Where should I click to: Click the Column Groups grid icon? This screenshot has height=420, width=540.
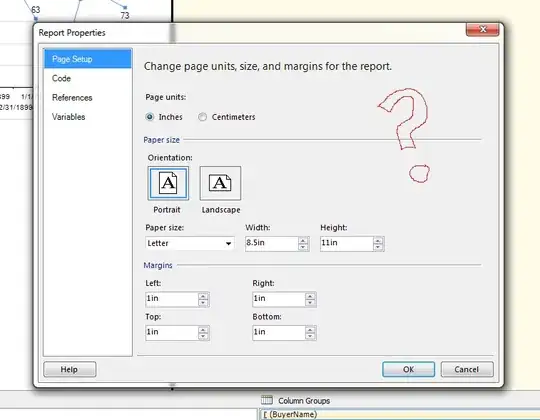[x=267, y=400]
